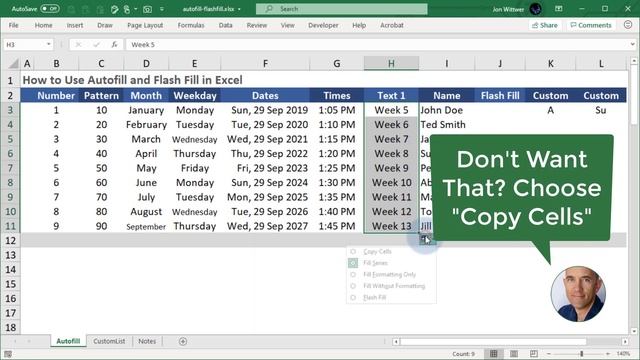
Task: Open the File menu
Action: tap(13, 25)
